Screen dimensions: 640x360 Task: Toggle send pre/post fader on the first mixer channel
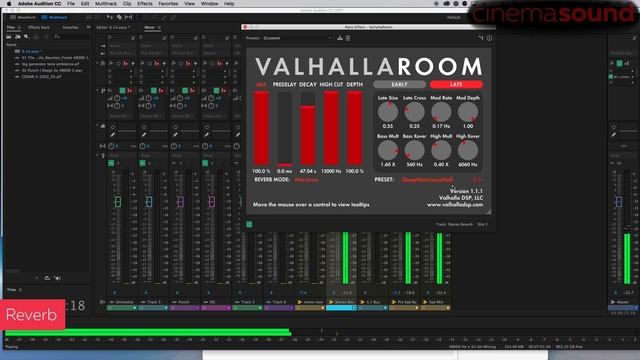[130, 90]
